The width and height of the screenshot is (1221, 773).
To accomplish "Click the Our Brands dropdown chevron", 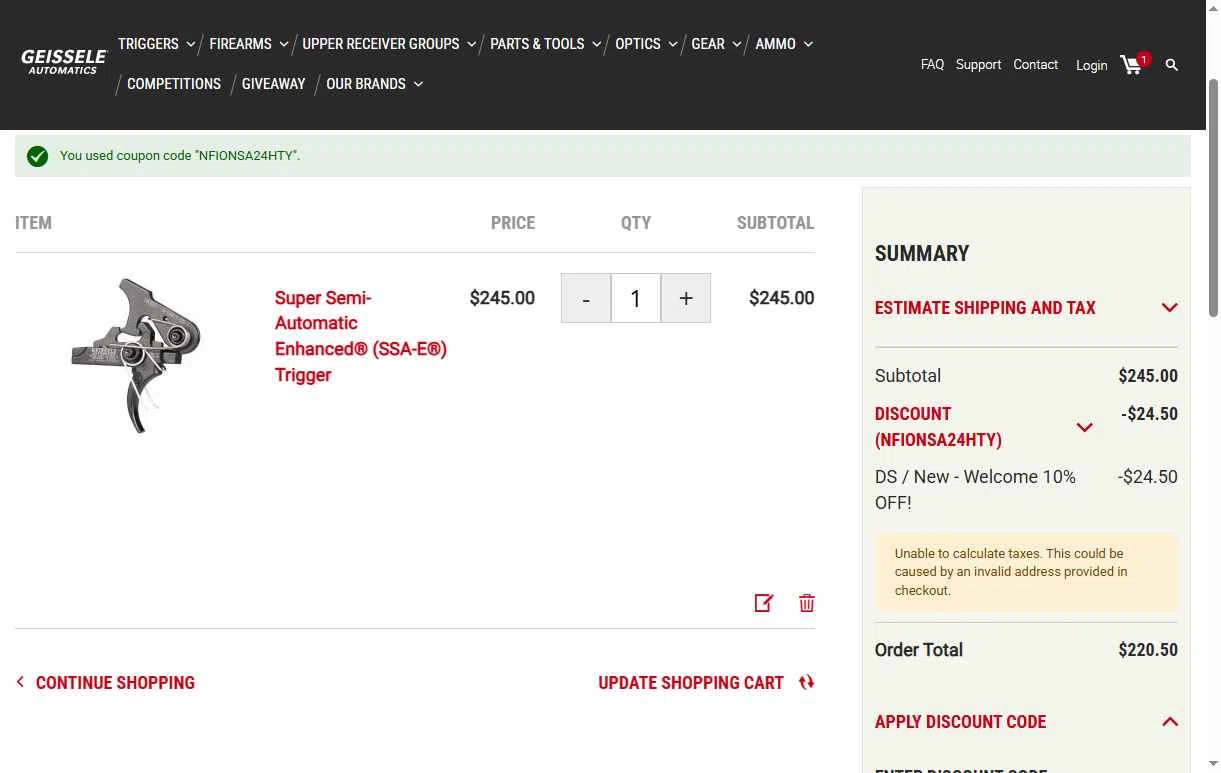I will click(419, 84).
